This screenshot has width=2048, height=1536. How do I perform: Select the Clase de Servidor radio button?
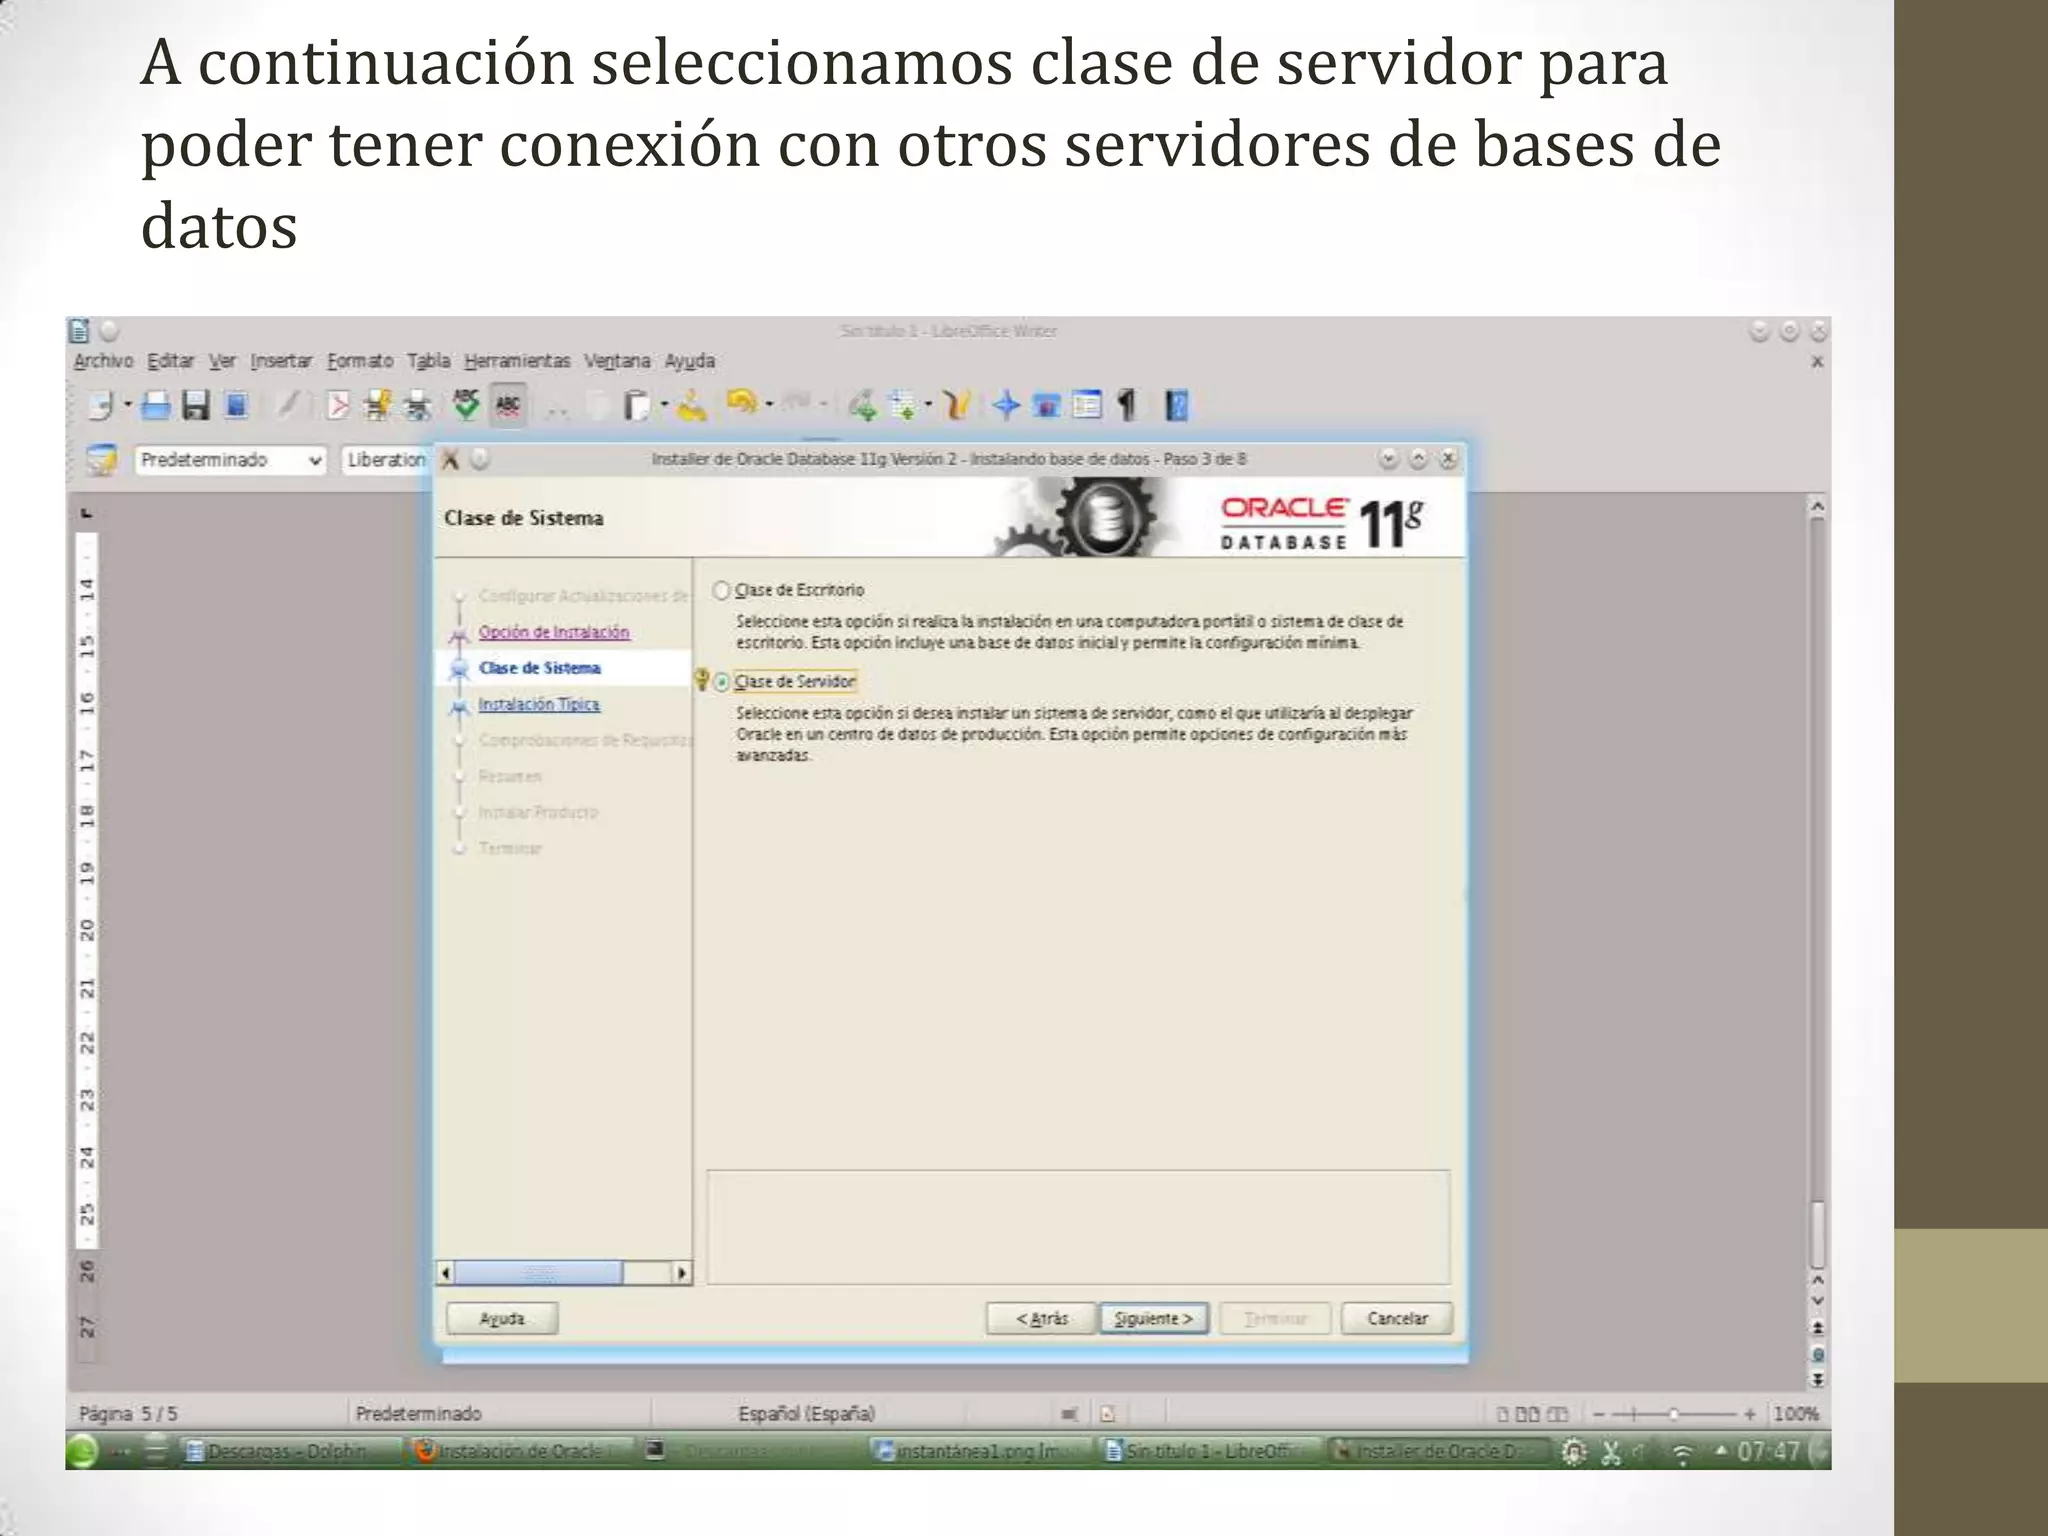(x=721, y=682)
